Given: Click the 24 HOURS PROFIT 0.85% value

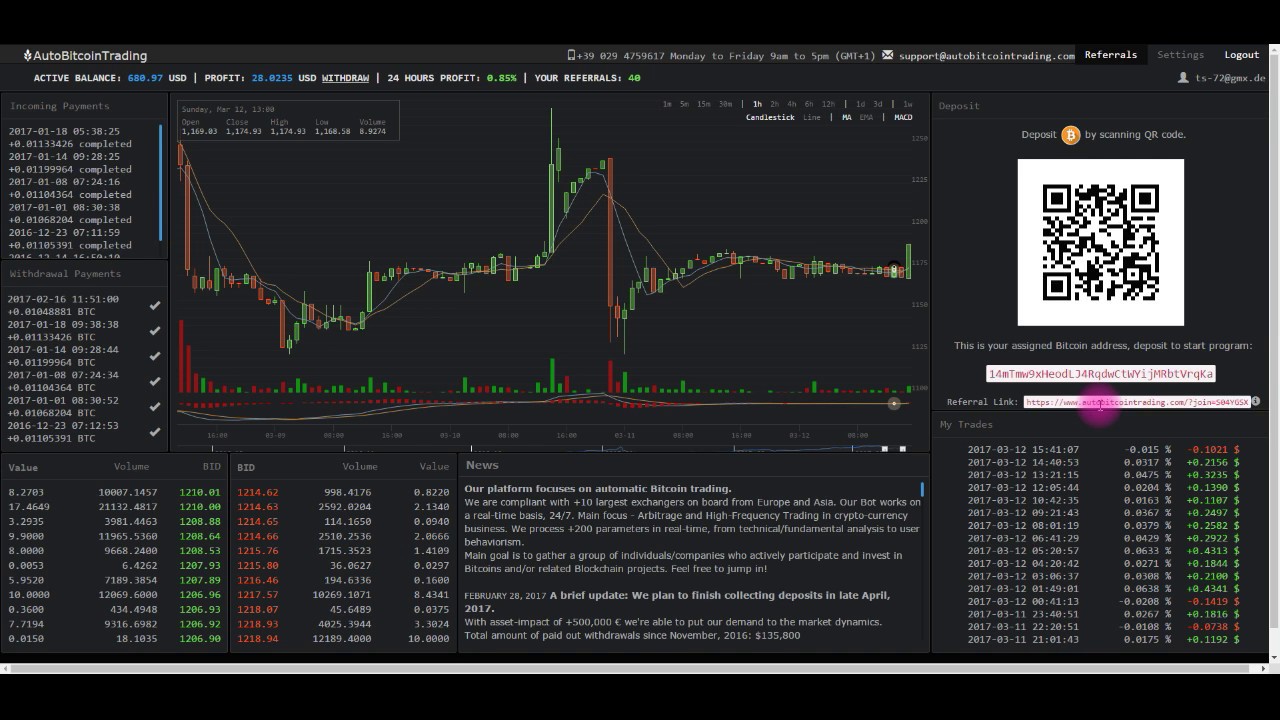Looking at the screenshot, I should coord(502,78).
